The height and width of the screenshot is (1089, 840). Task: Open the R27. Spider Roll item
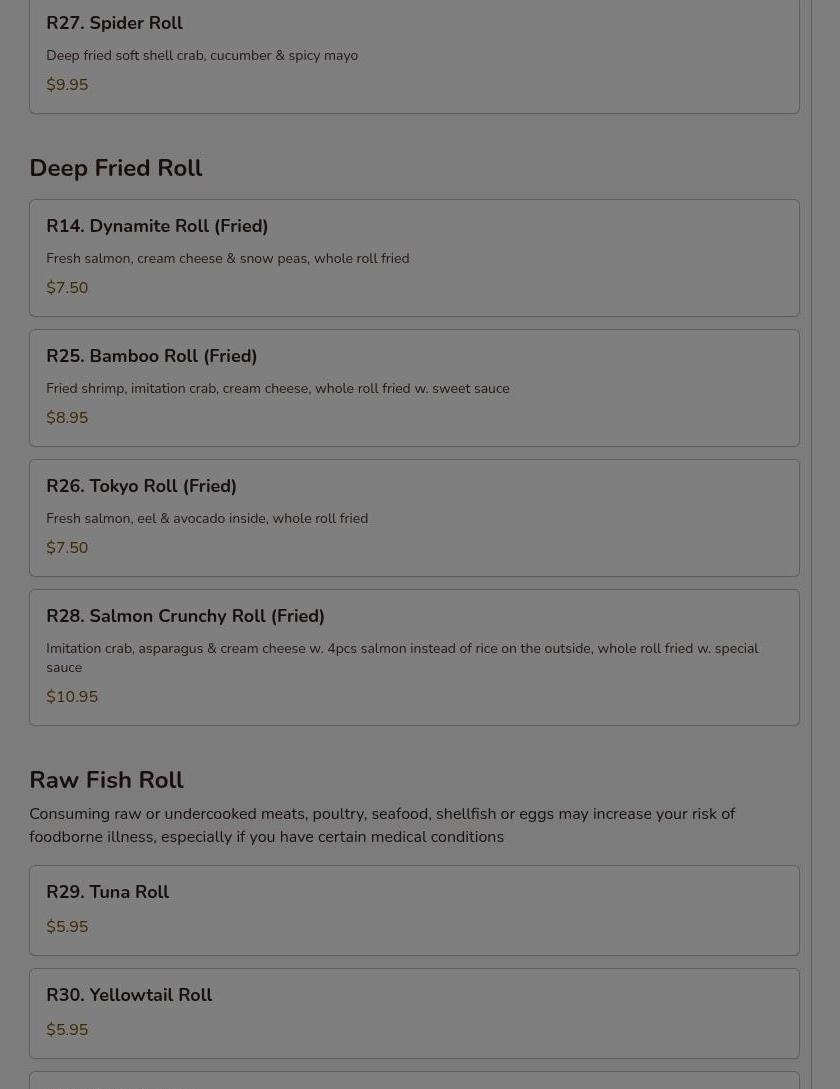pyautogui.click(x=414, y=56)
